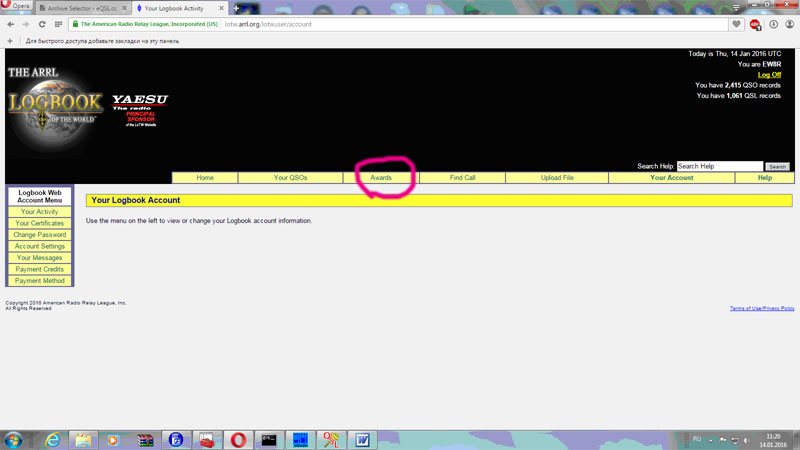Click the Search Help input field
This screenshot has width=800, height=450.
click(719, 166)
